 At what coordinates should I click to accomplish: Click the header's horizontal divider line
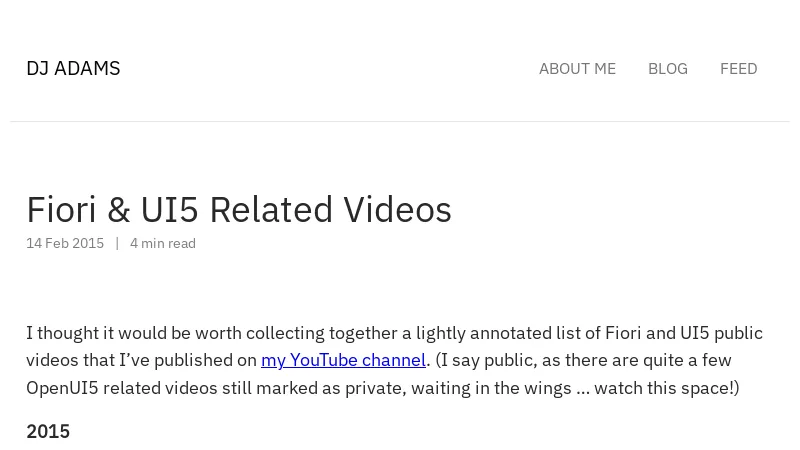(x=400, y=121)
